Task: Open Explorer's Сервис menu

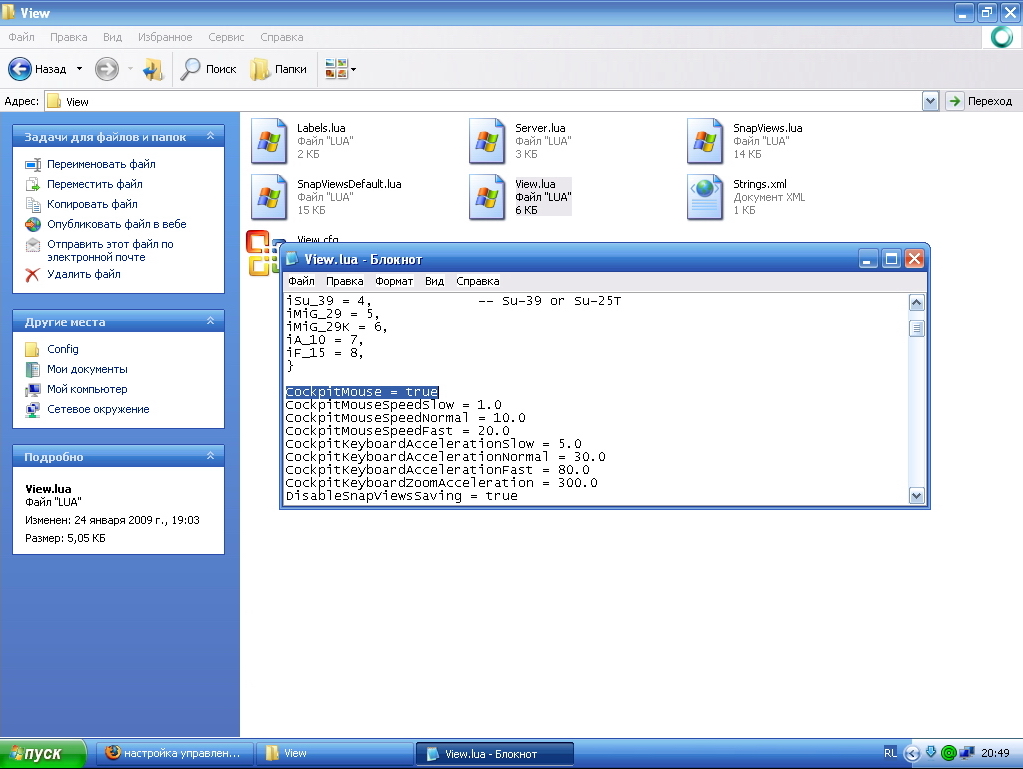Action: coord(226,37)
